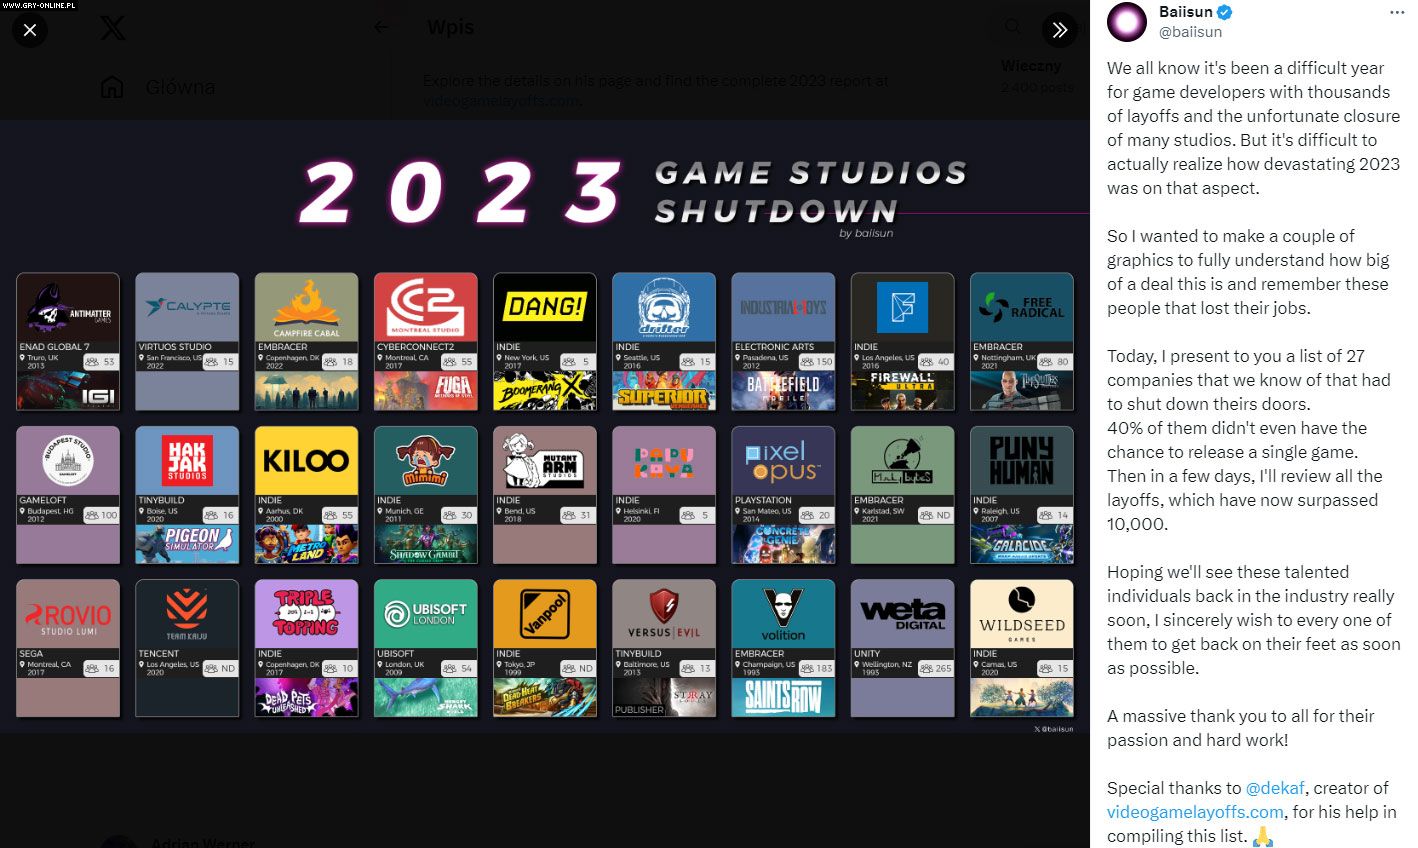Click the text 'Today, I present to you a list of 27'

(x=1236, y=356)
